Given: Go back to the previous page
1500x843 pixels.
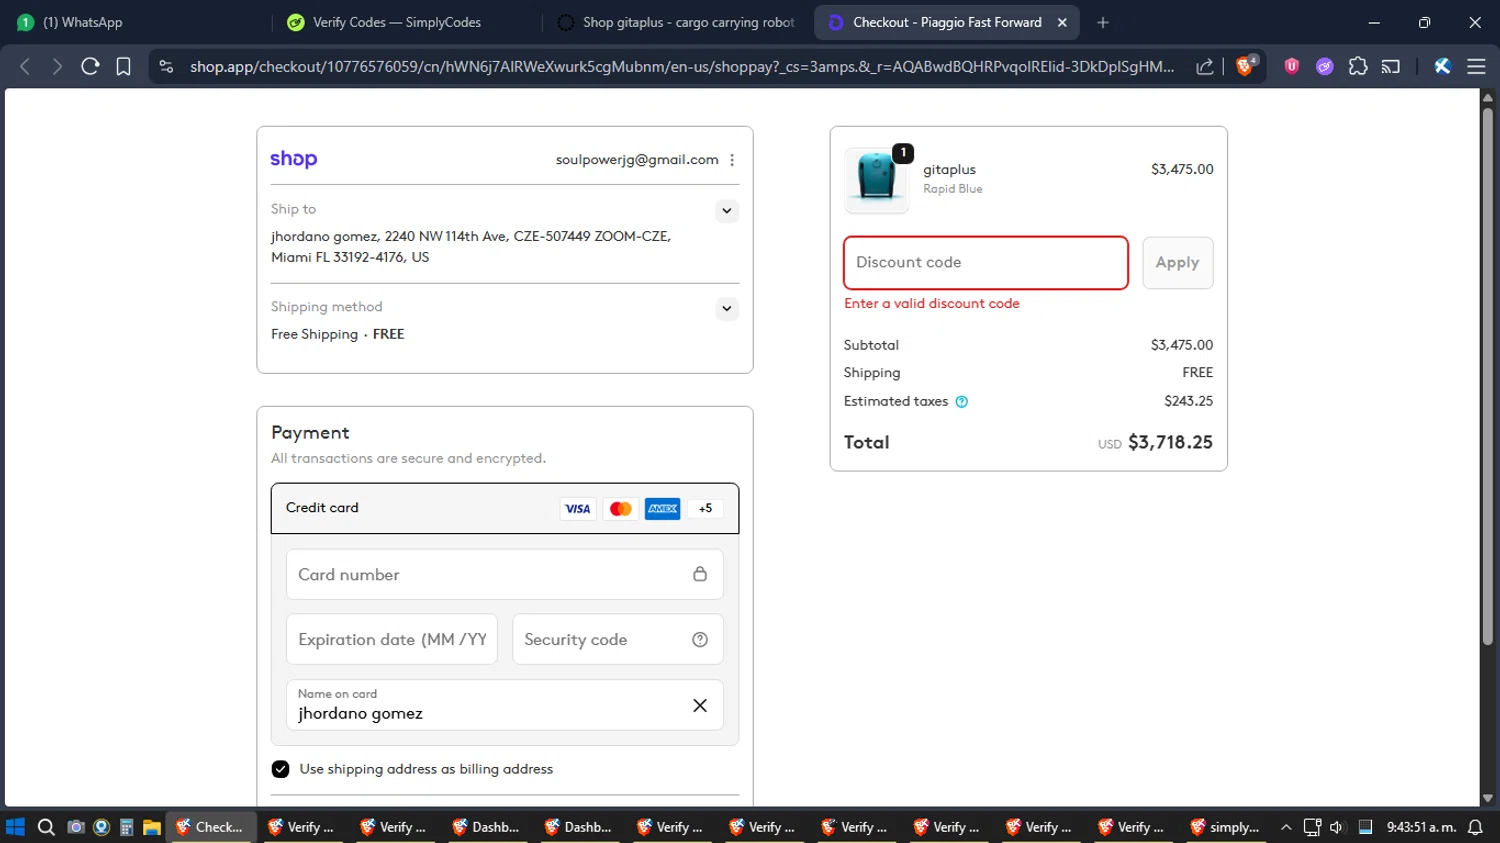Looking at the screenshot, I should (25, 66).
